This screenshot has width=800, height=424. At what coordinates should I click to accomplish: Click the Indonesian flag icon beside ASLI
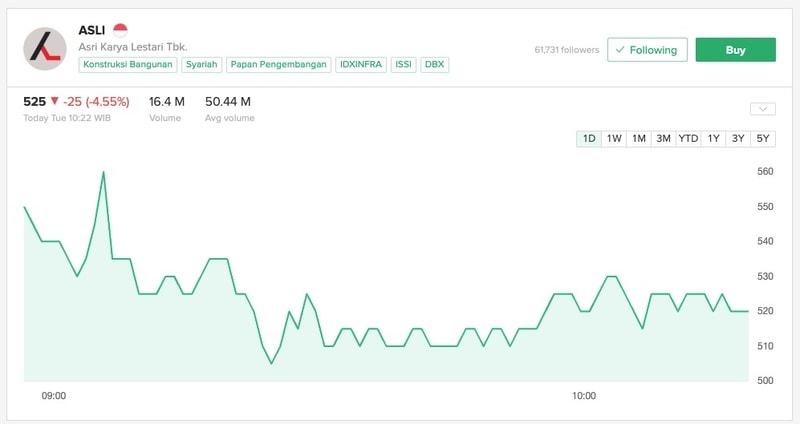(x=120, y=30)
